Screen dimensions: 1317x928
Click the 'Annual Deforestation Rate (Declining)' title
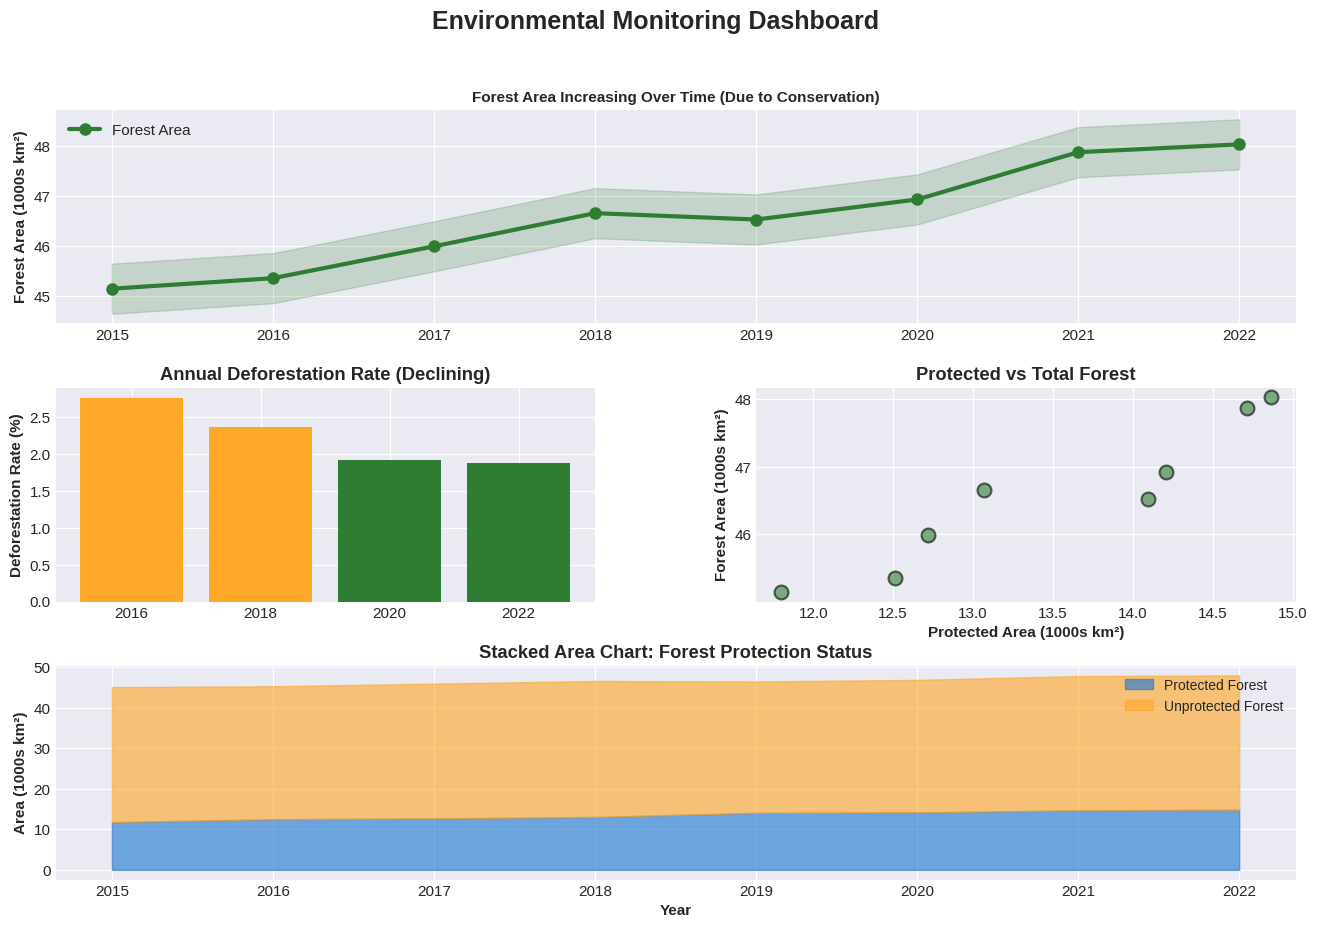[x=325, y=374]
